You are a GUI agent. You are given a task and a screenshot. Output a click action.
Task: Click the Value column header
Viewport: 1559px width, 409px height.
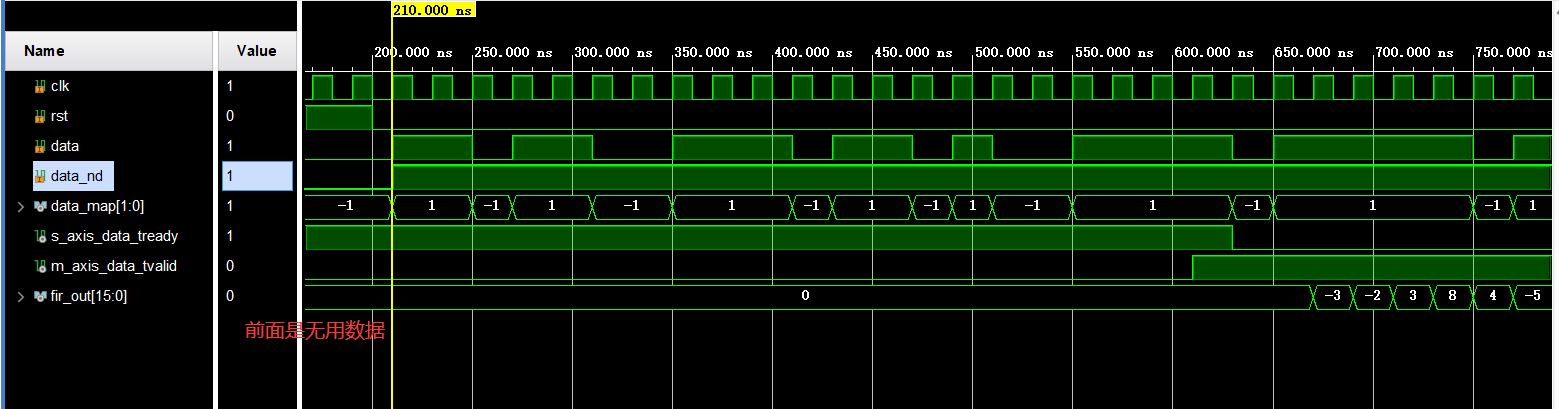point(256,51)
